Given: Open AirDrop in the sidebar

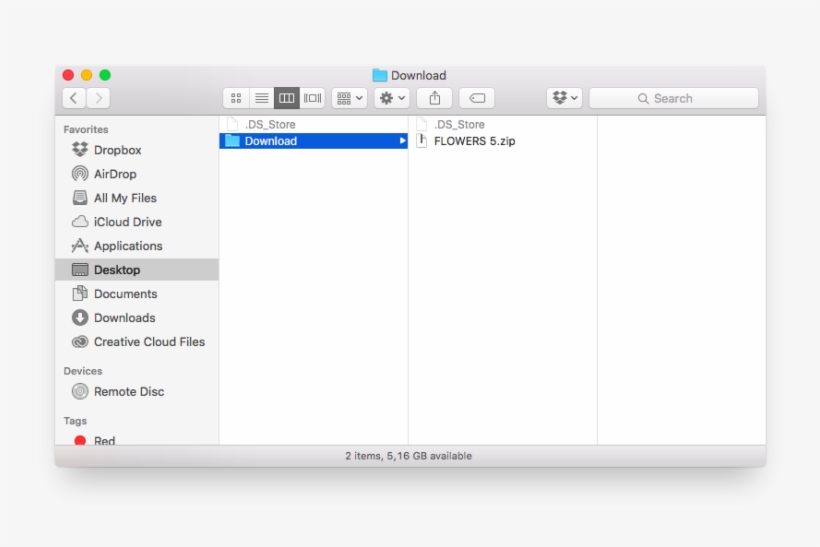Looking at the screenshot, I should (x=114, y=174).
